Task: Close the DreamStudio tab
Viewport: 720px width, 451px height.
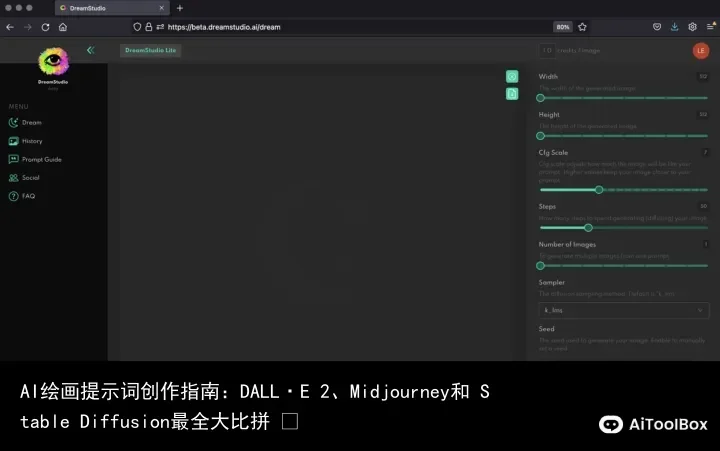Action: [x=161, y=8]
